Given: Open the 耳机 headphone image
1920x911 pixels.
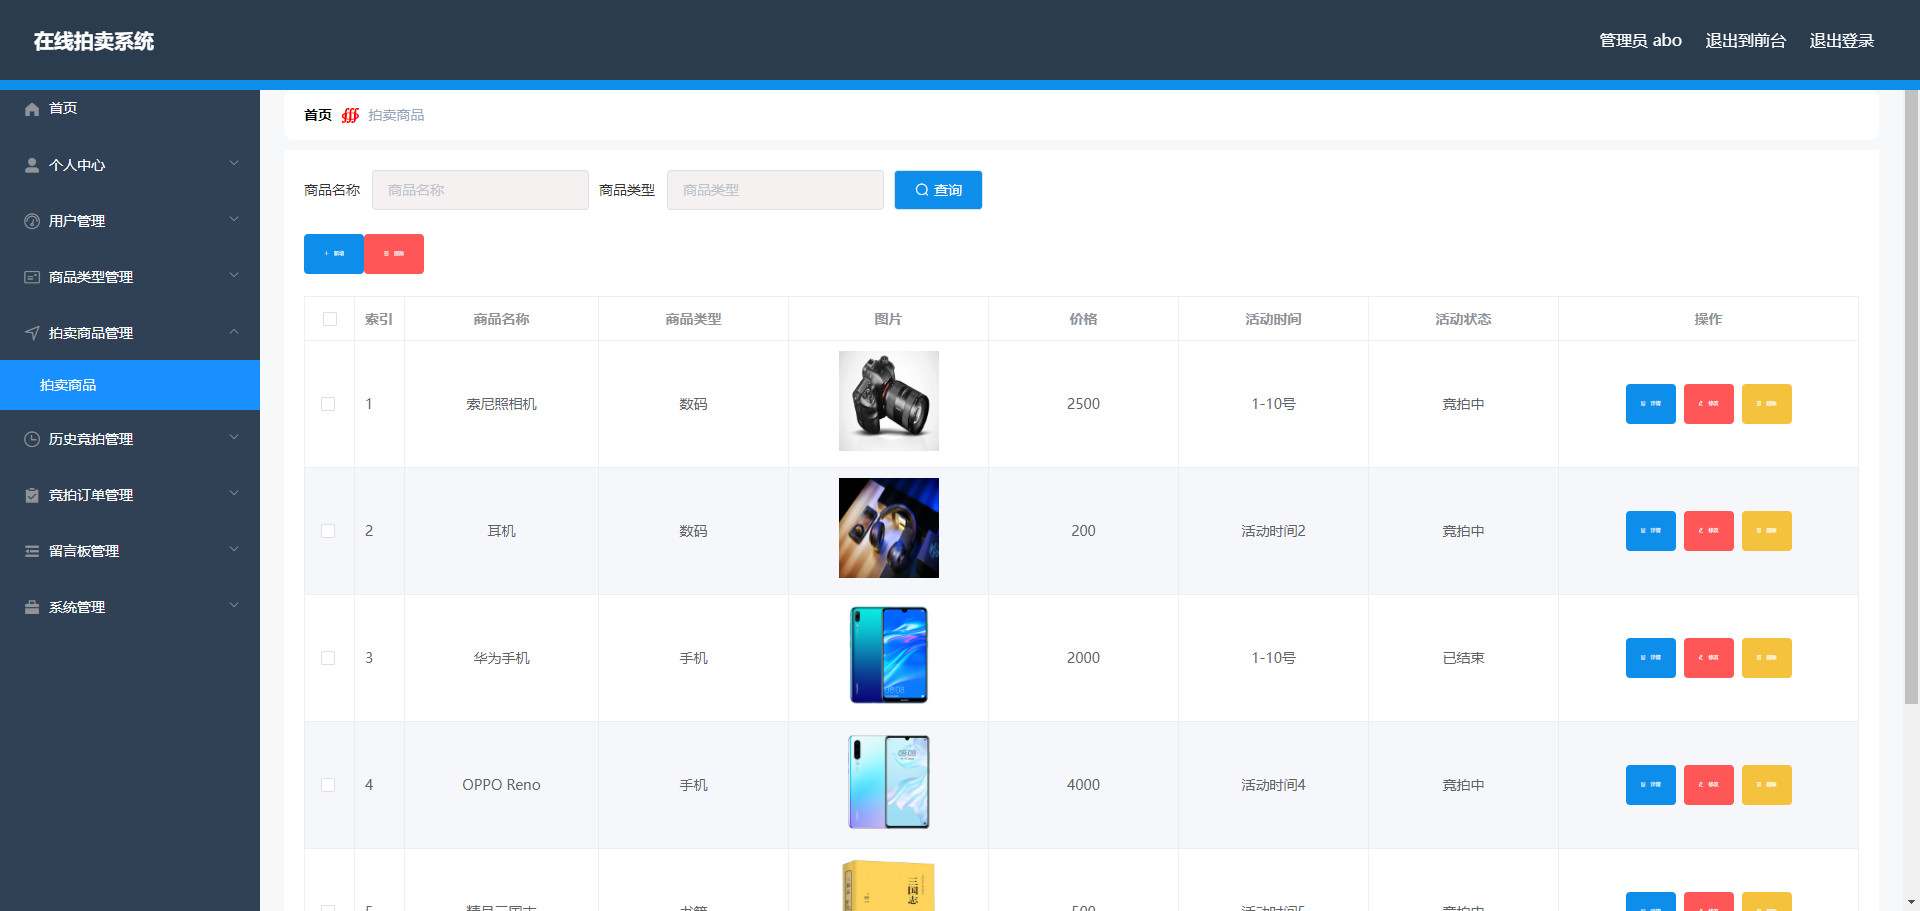Looking at the screenshot, I should (x=889, y=528).
